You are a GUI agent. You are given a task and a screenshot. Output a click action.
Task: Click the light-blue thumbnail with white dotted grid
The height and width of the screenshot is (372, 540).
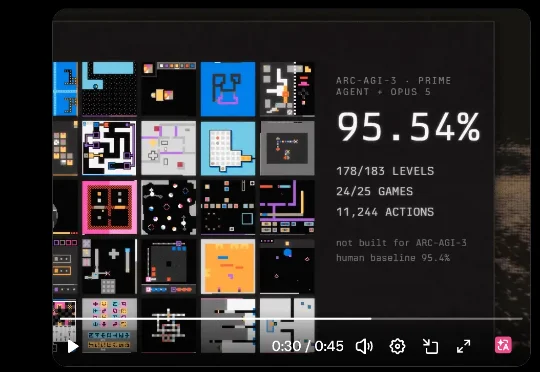click(x=228, y=148)
